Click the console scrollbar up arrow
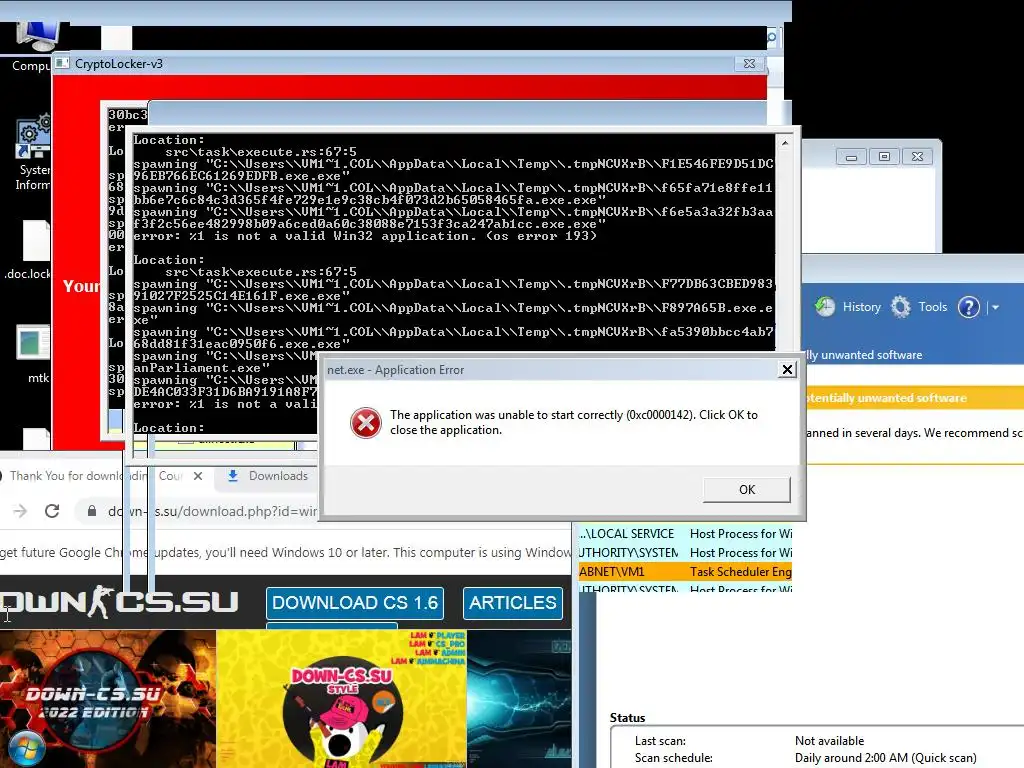 point(784,143)
